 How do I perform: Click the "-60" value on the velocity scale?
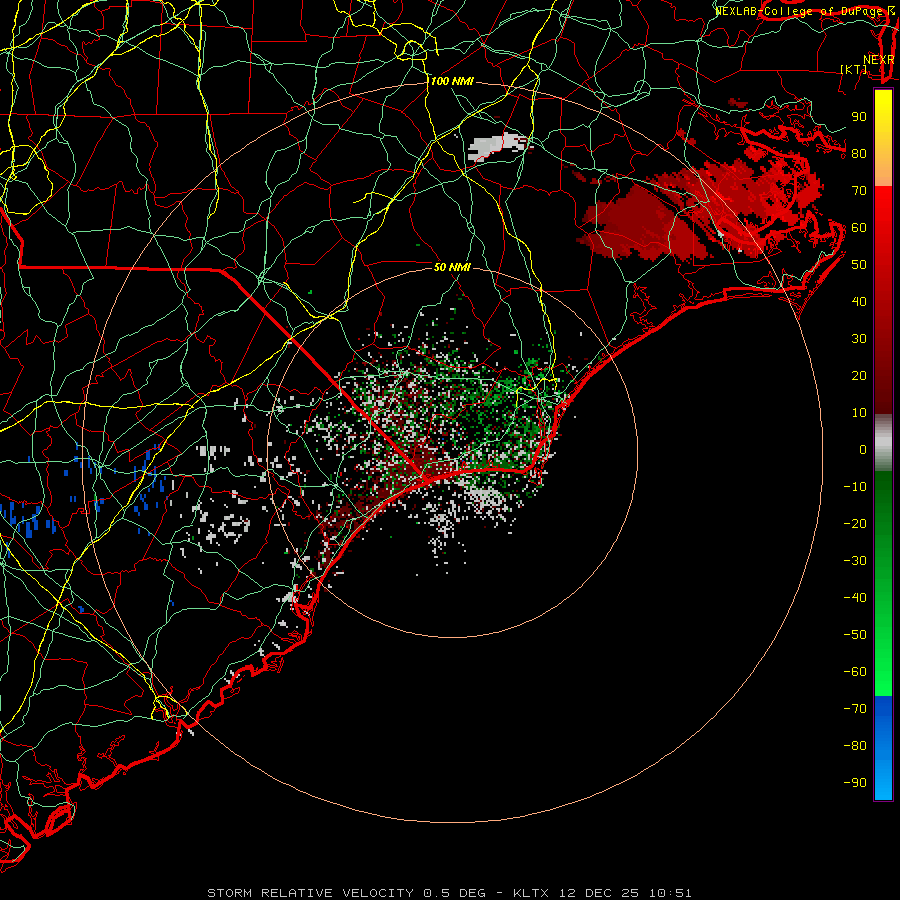pos(855,672)
